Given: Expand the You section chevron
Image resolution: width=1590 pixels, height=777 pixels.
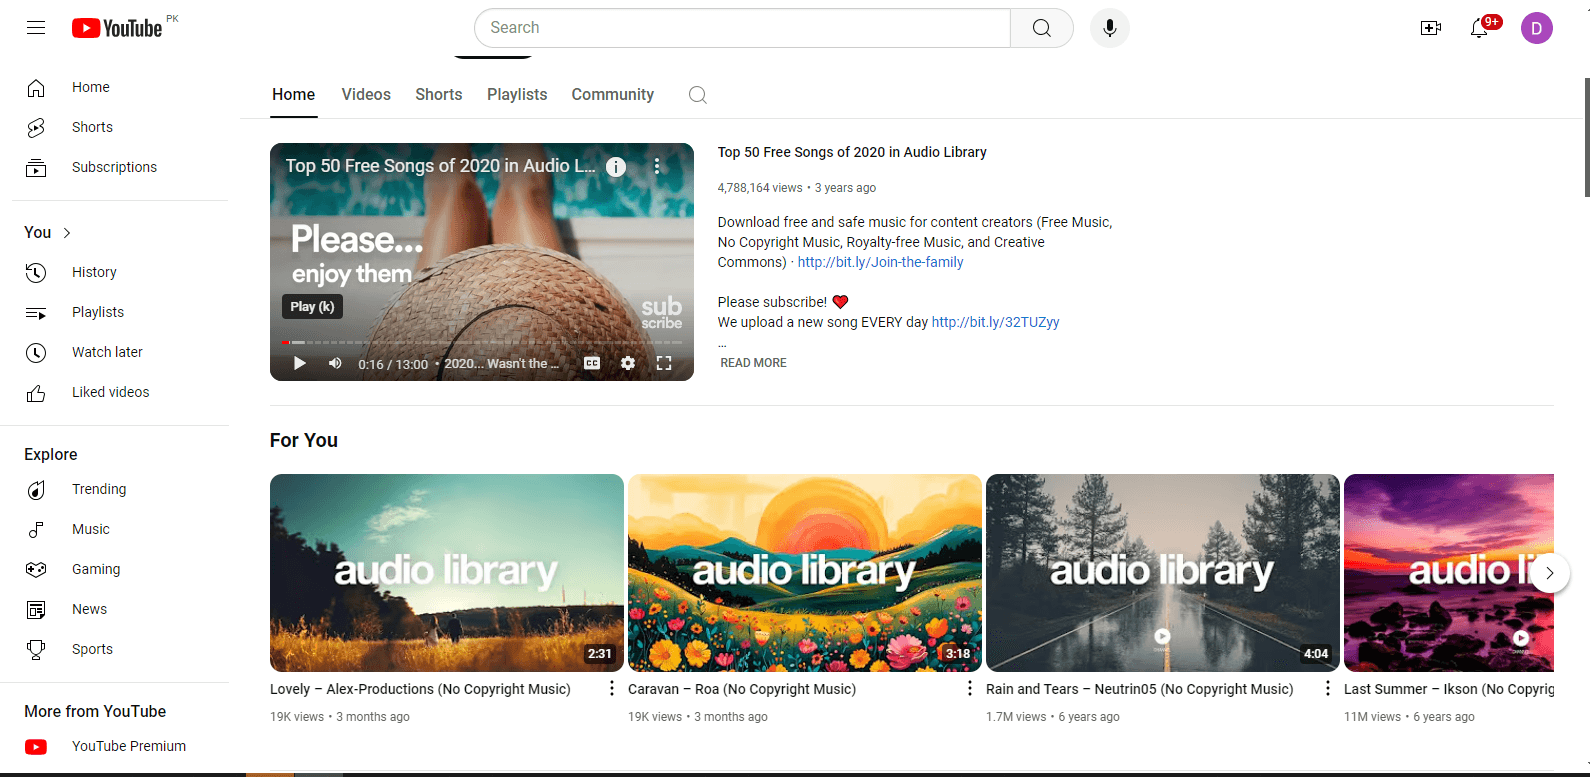Looking at the screenshot, I should pos(67,233).
